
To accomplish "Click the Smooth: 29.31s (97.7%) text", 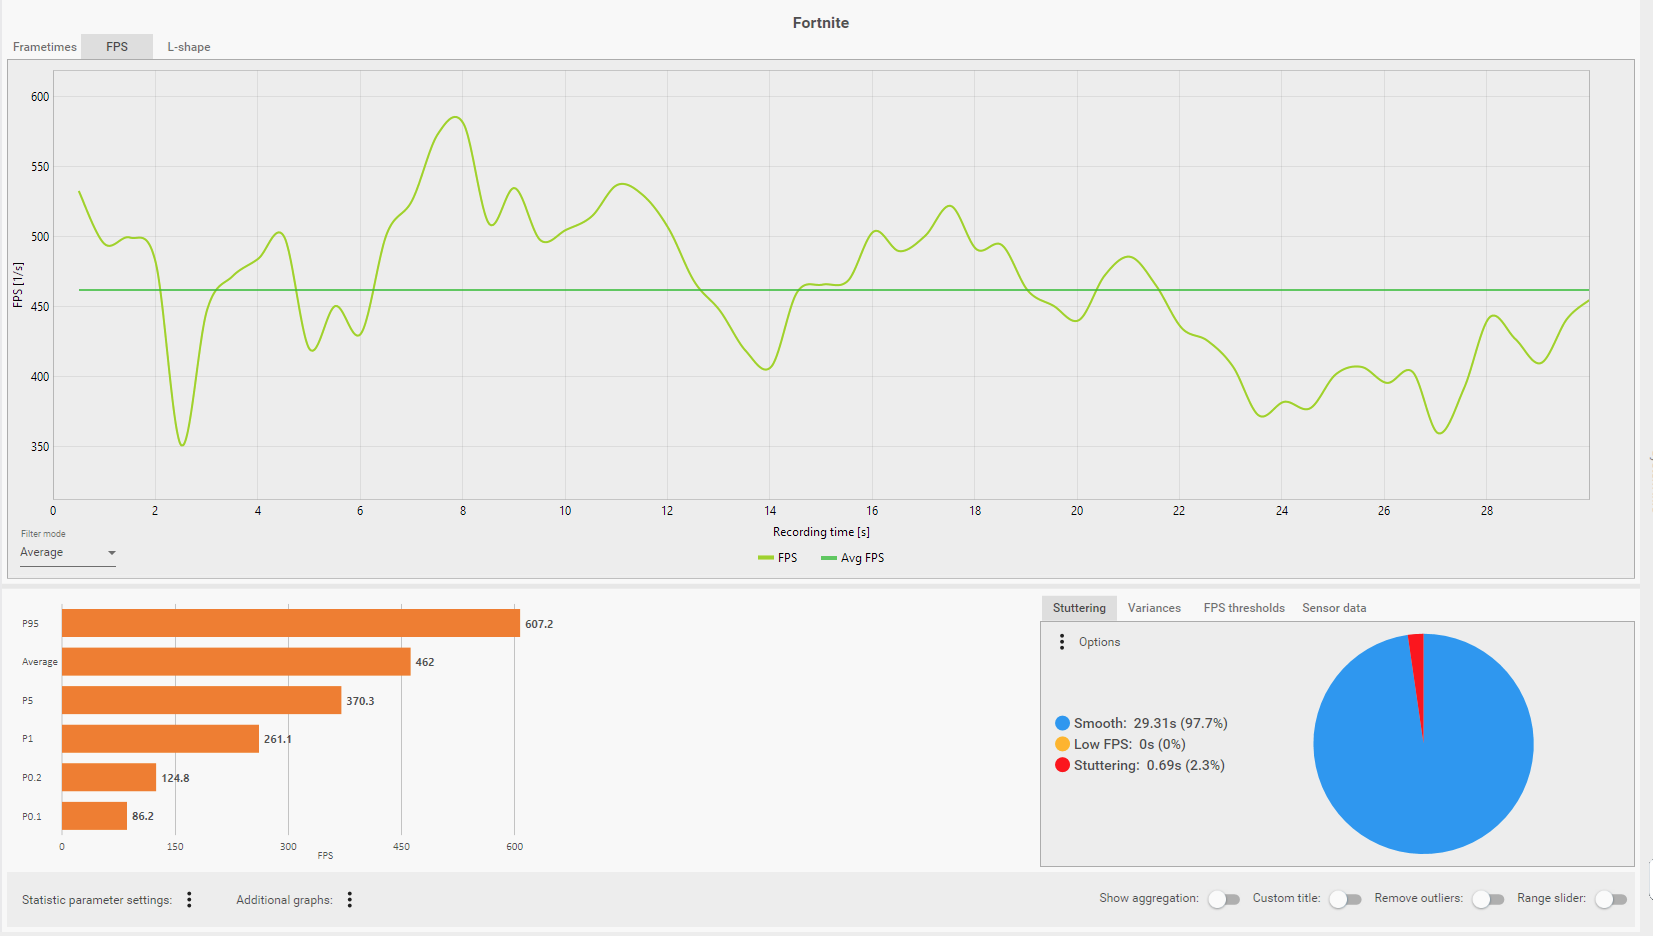I will point(1151,723).
